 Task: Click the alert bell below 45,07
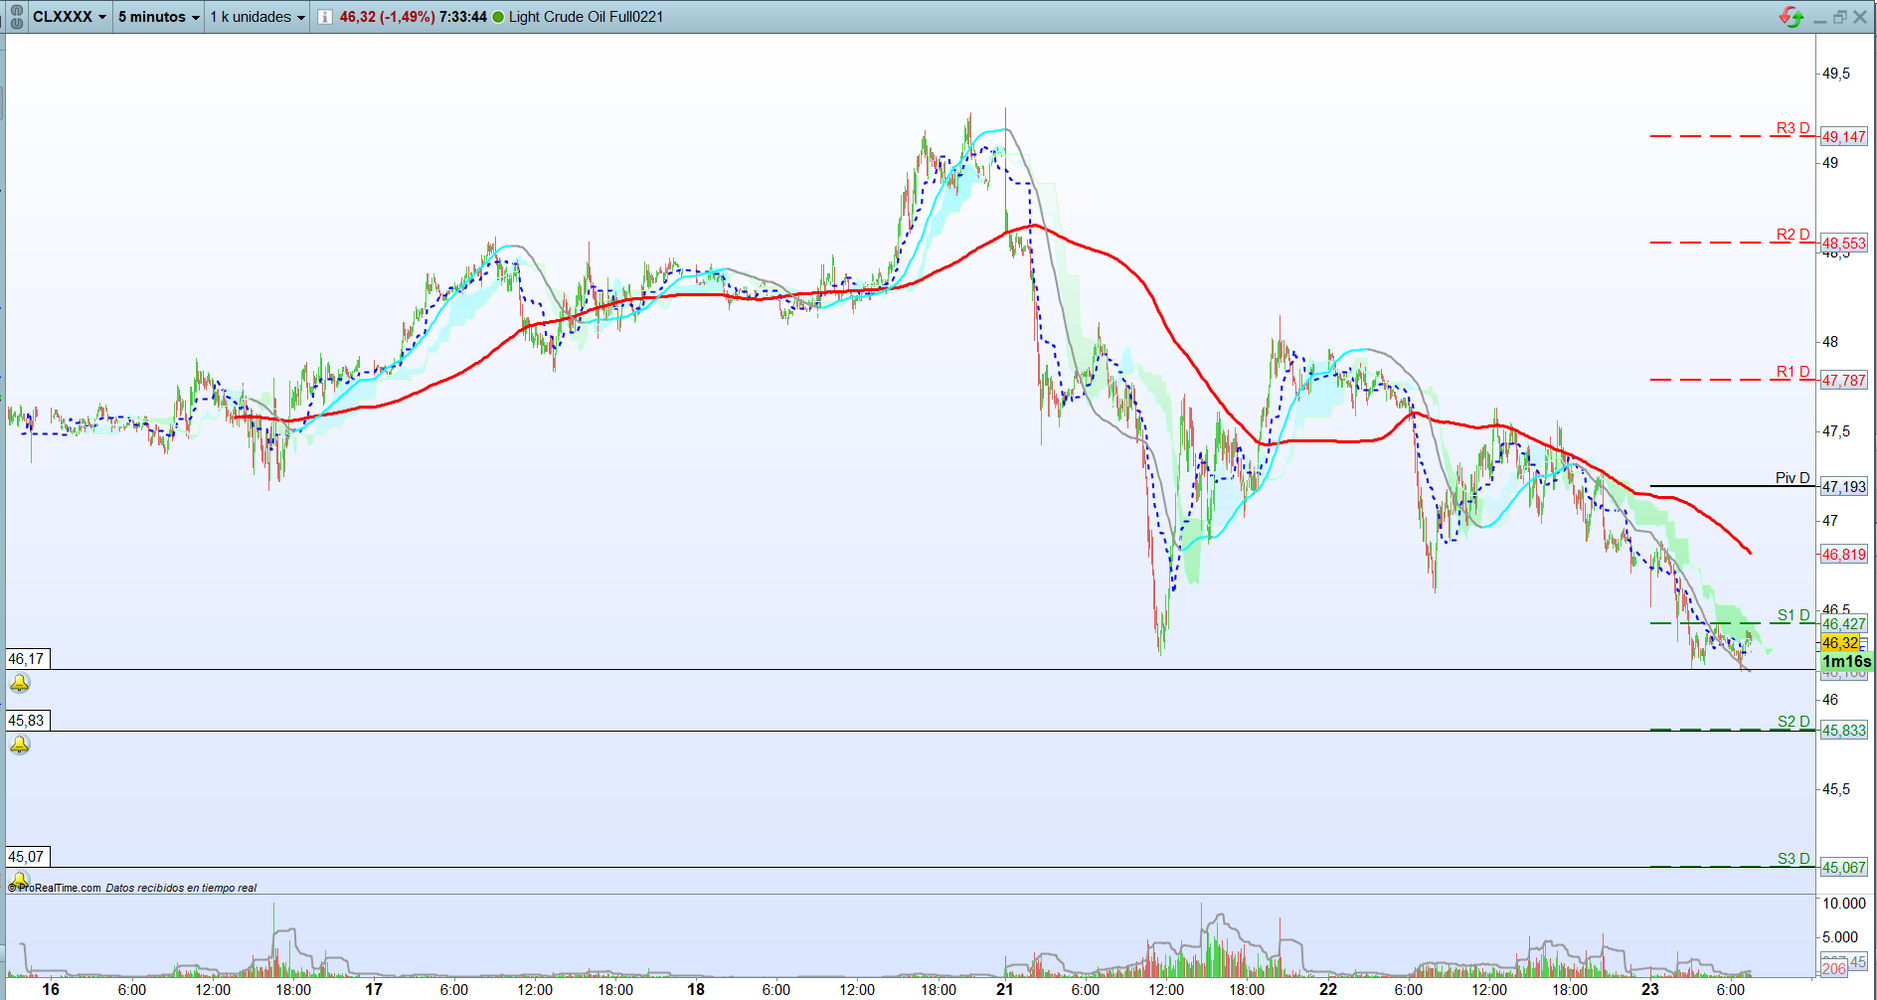[x=19, y=880]
